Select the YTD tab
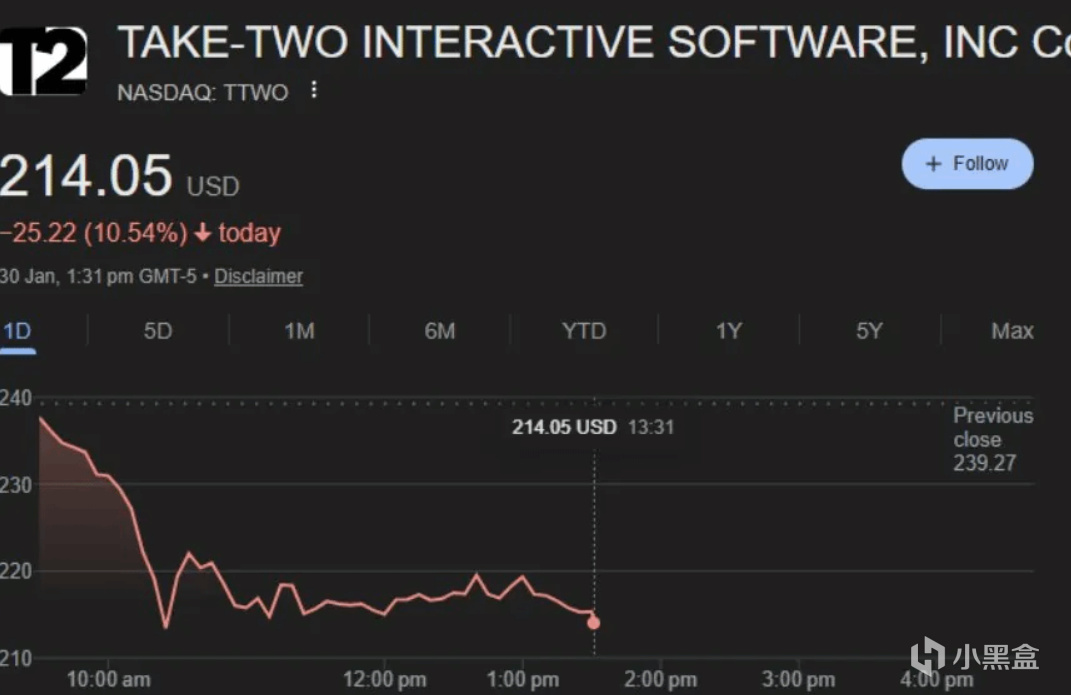 click(584, 331)
